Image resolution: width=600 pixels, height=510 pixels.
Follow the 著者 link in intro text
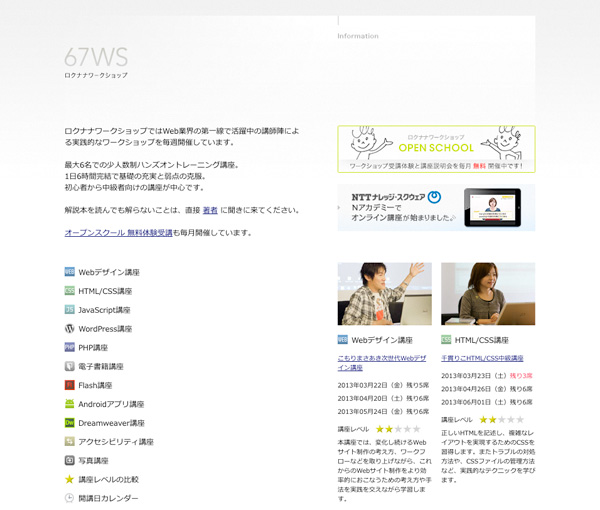210,211
